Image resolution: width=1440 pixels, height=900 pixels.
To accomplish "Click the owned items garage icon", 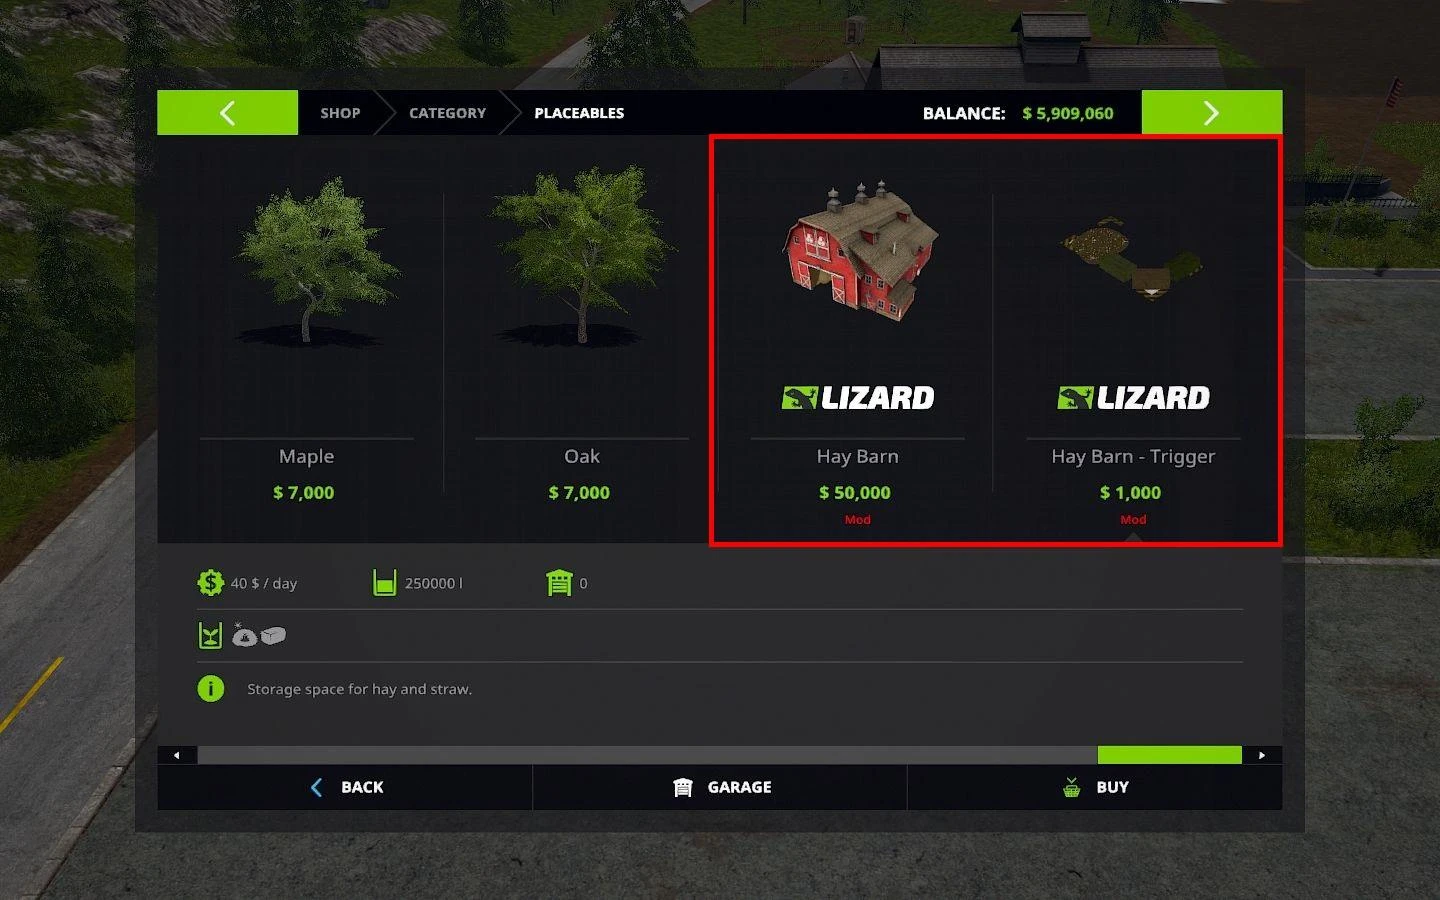I will tap(559, 583).
